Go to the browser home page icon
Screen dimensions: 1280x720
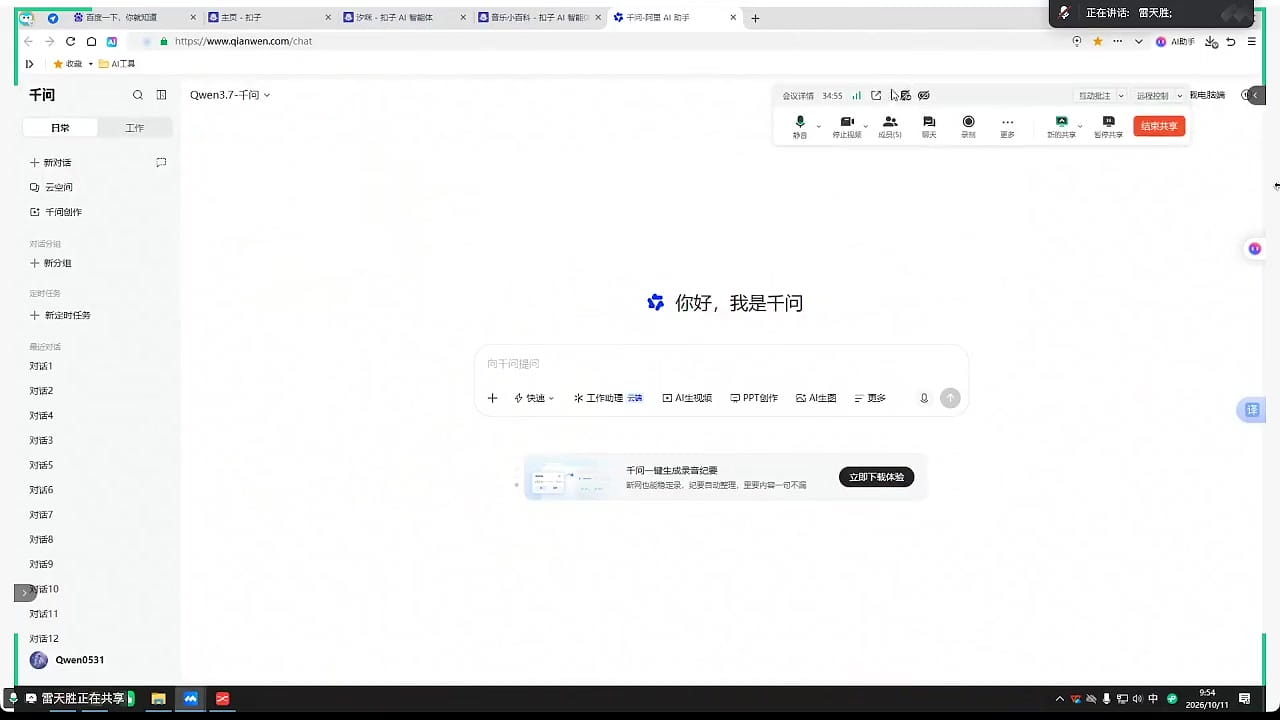click(91, 41)
